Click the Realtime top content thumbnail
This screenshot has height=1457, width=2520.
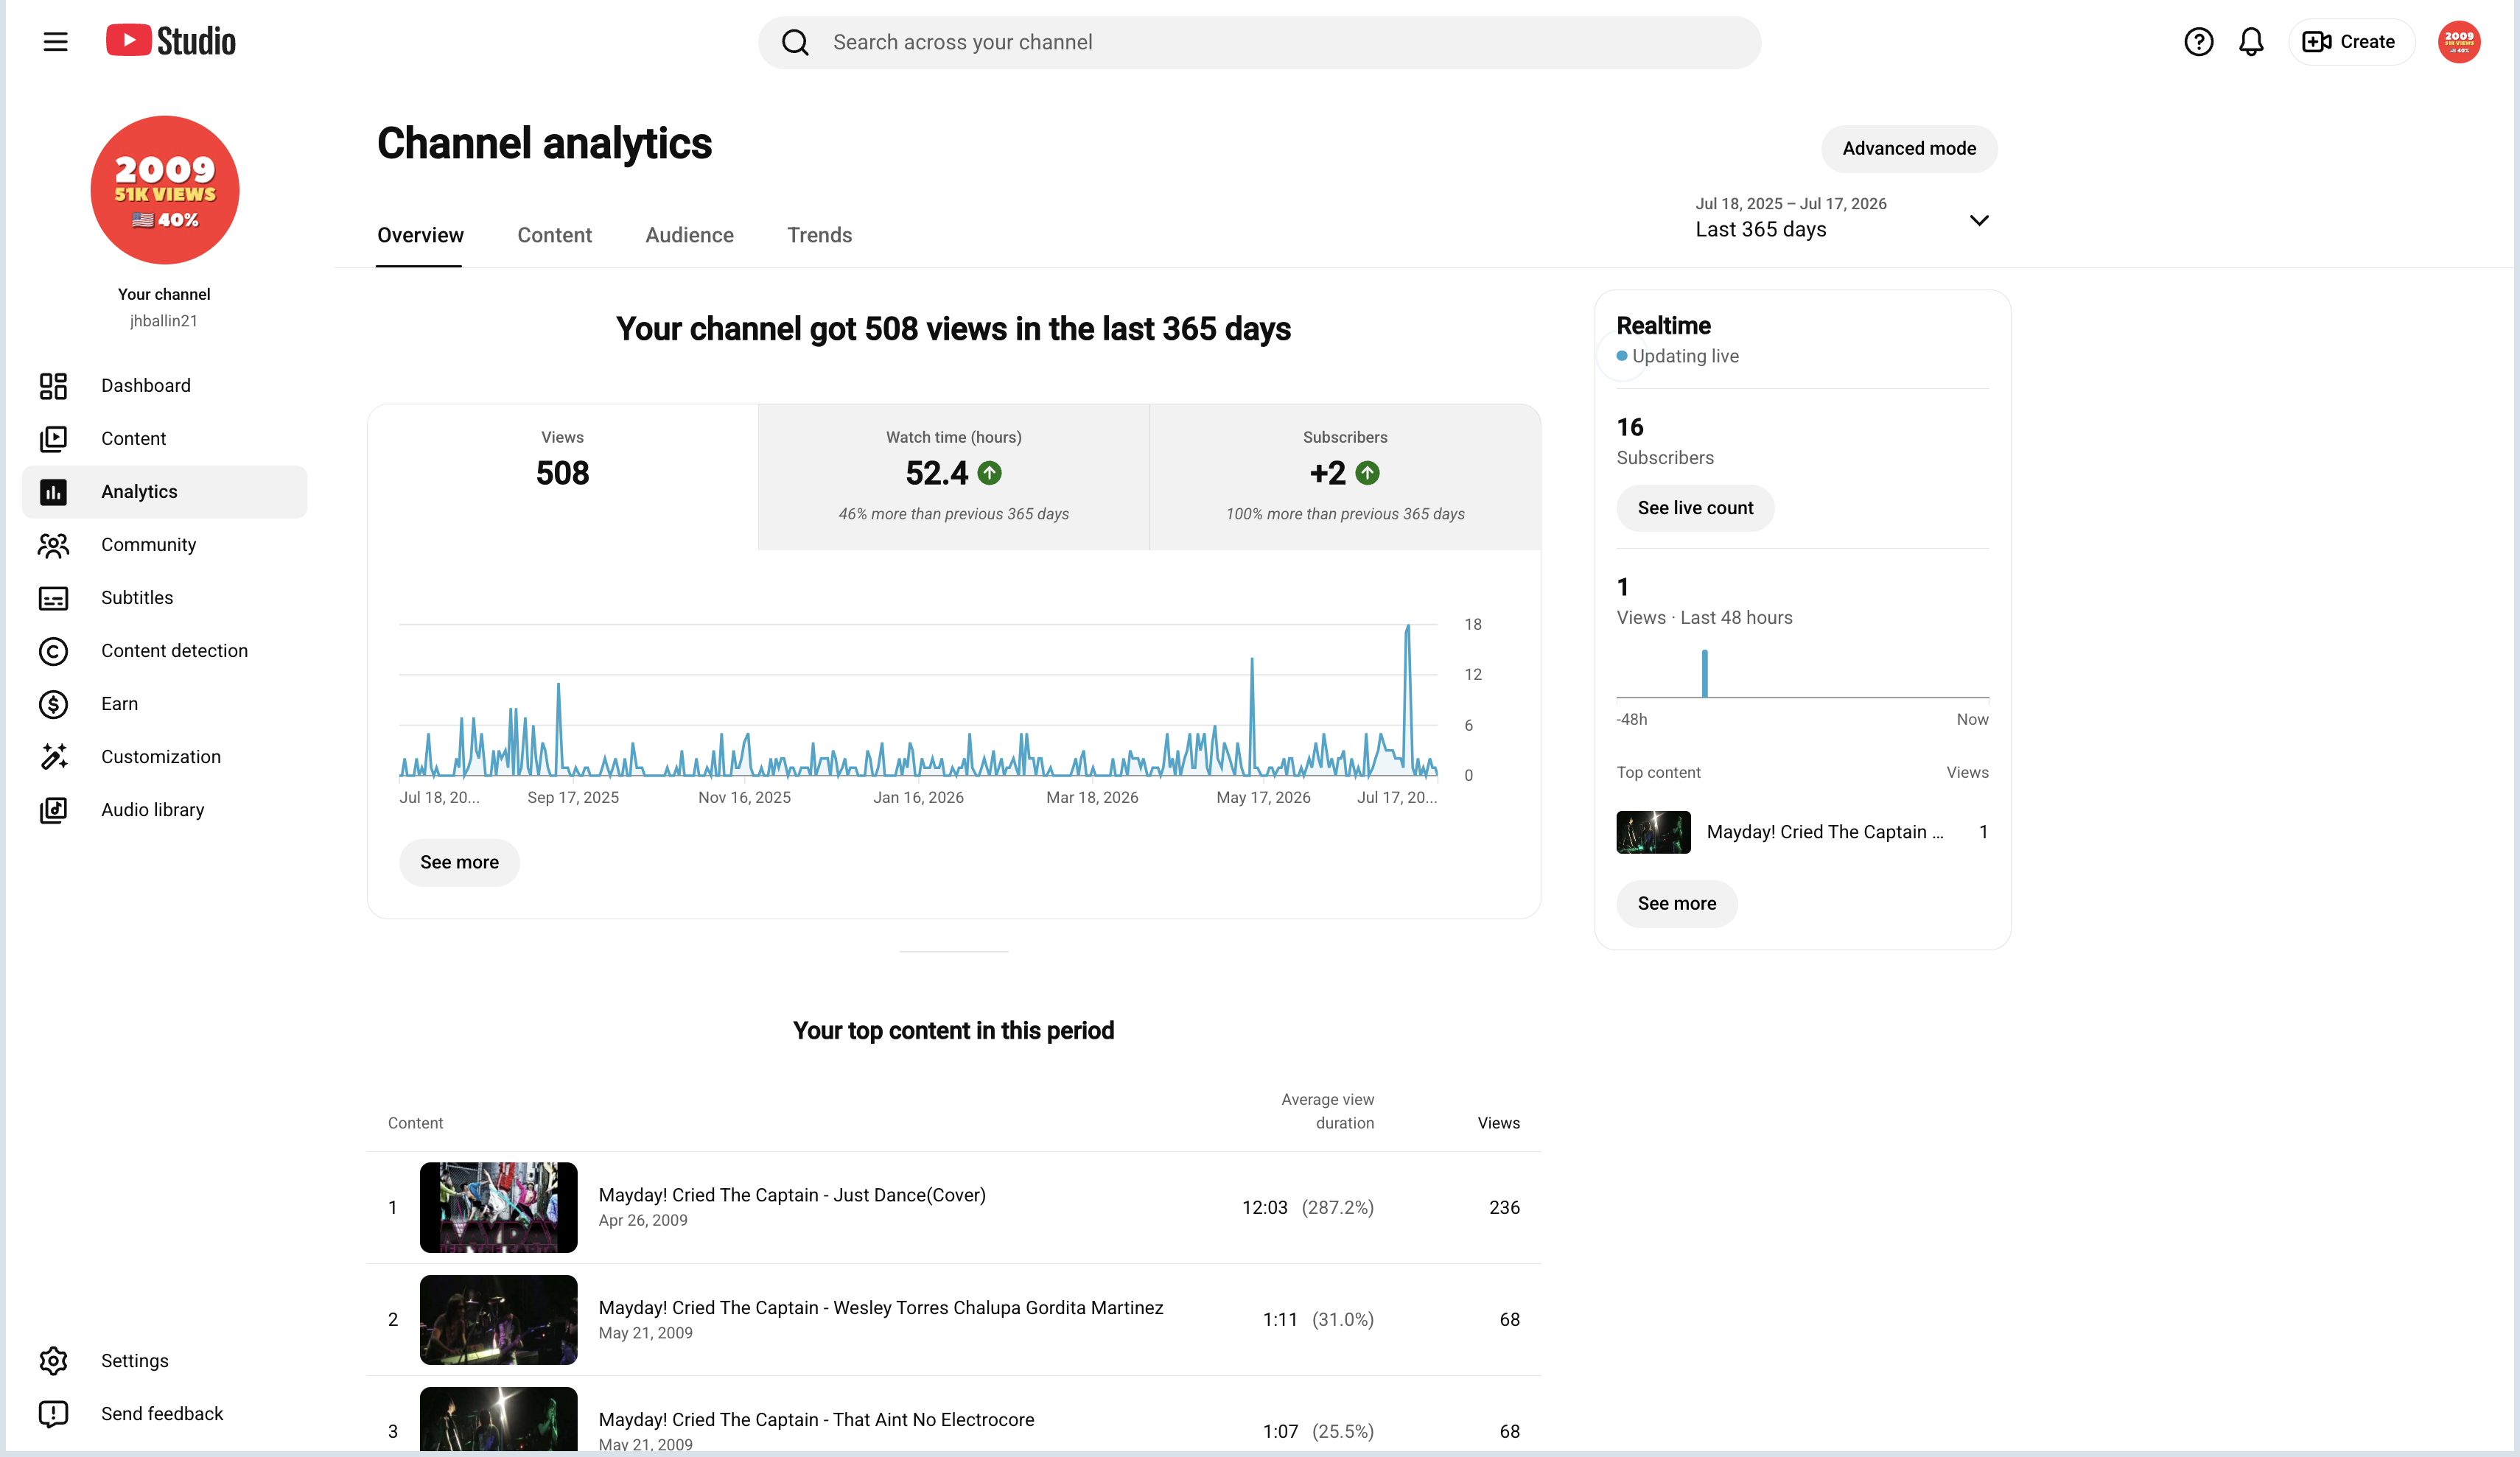click(x=1653, y=832)
